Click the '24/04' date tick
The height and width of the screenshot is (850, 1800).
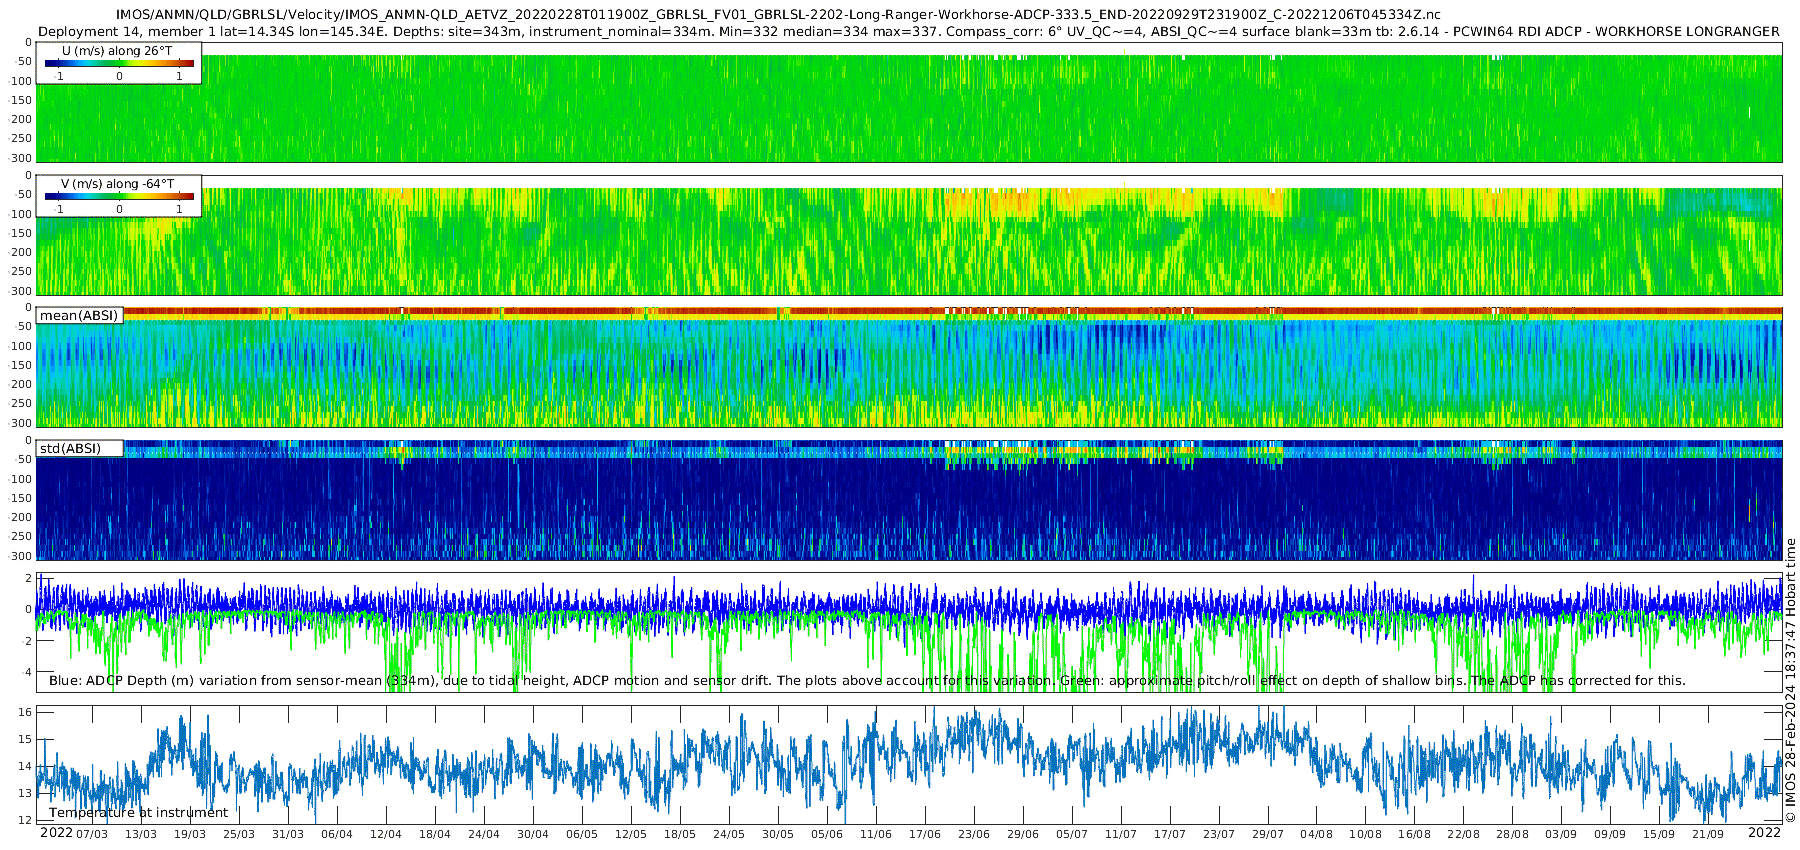(484, 835)
